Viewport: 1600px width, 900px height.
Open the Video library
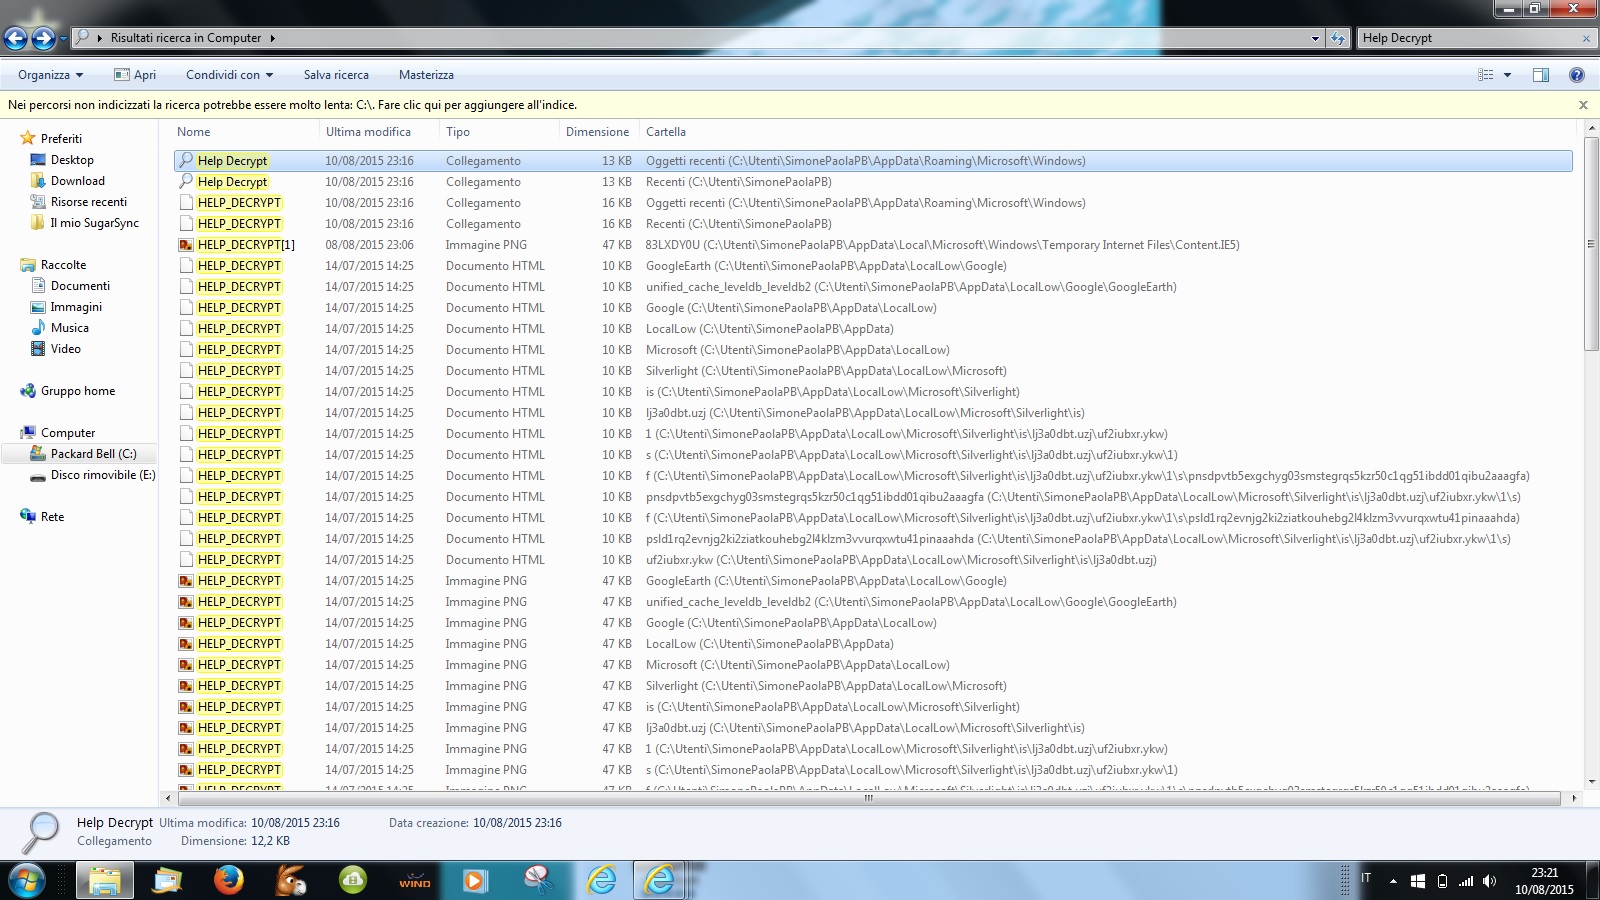coord(65,349)
